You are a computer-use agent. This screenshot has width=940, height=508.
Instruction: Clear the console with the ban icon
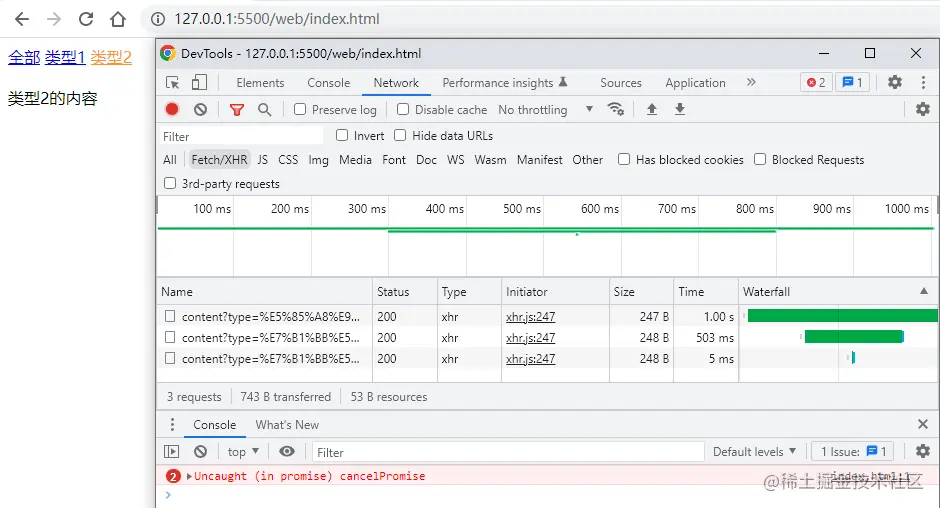click(x=200, y=452)
